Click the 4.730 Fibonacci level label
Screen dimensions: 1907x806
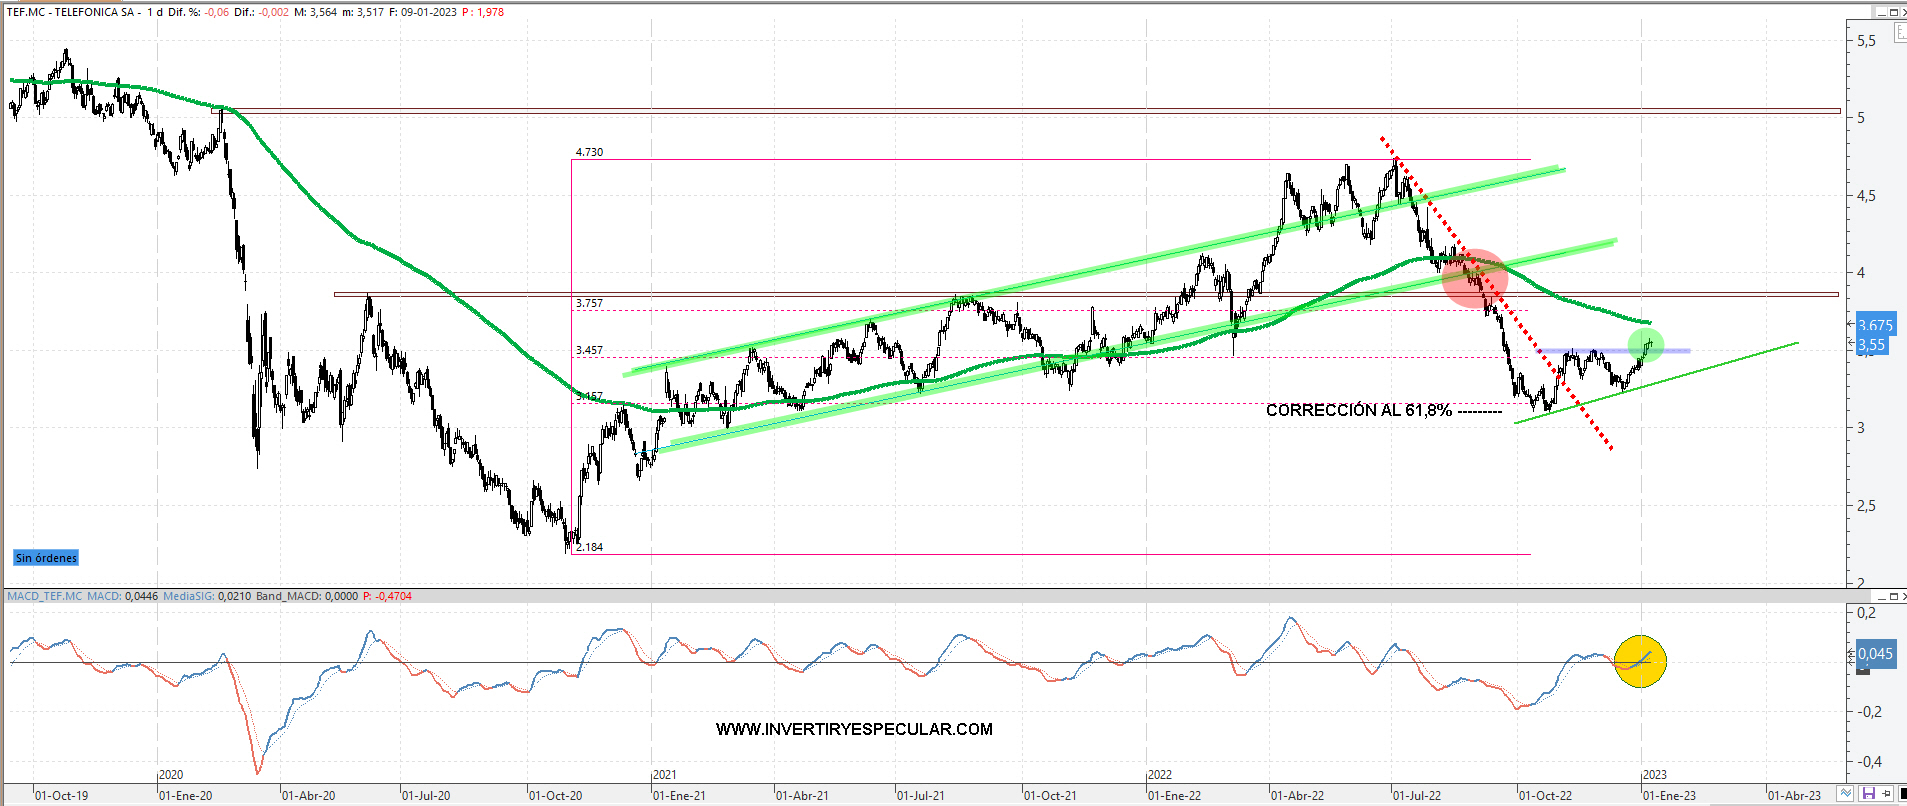click(x=589, y=152)
